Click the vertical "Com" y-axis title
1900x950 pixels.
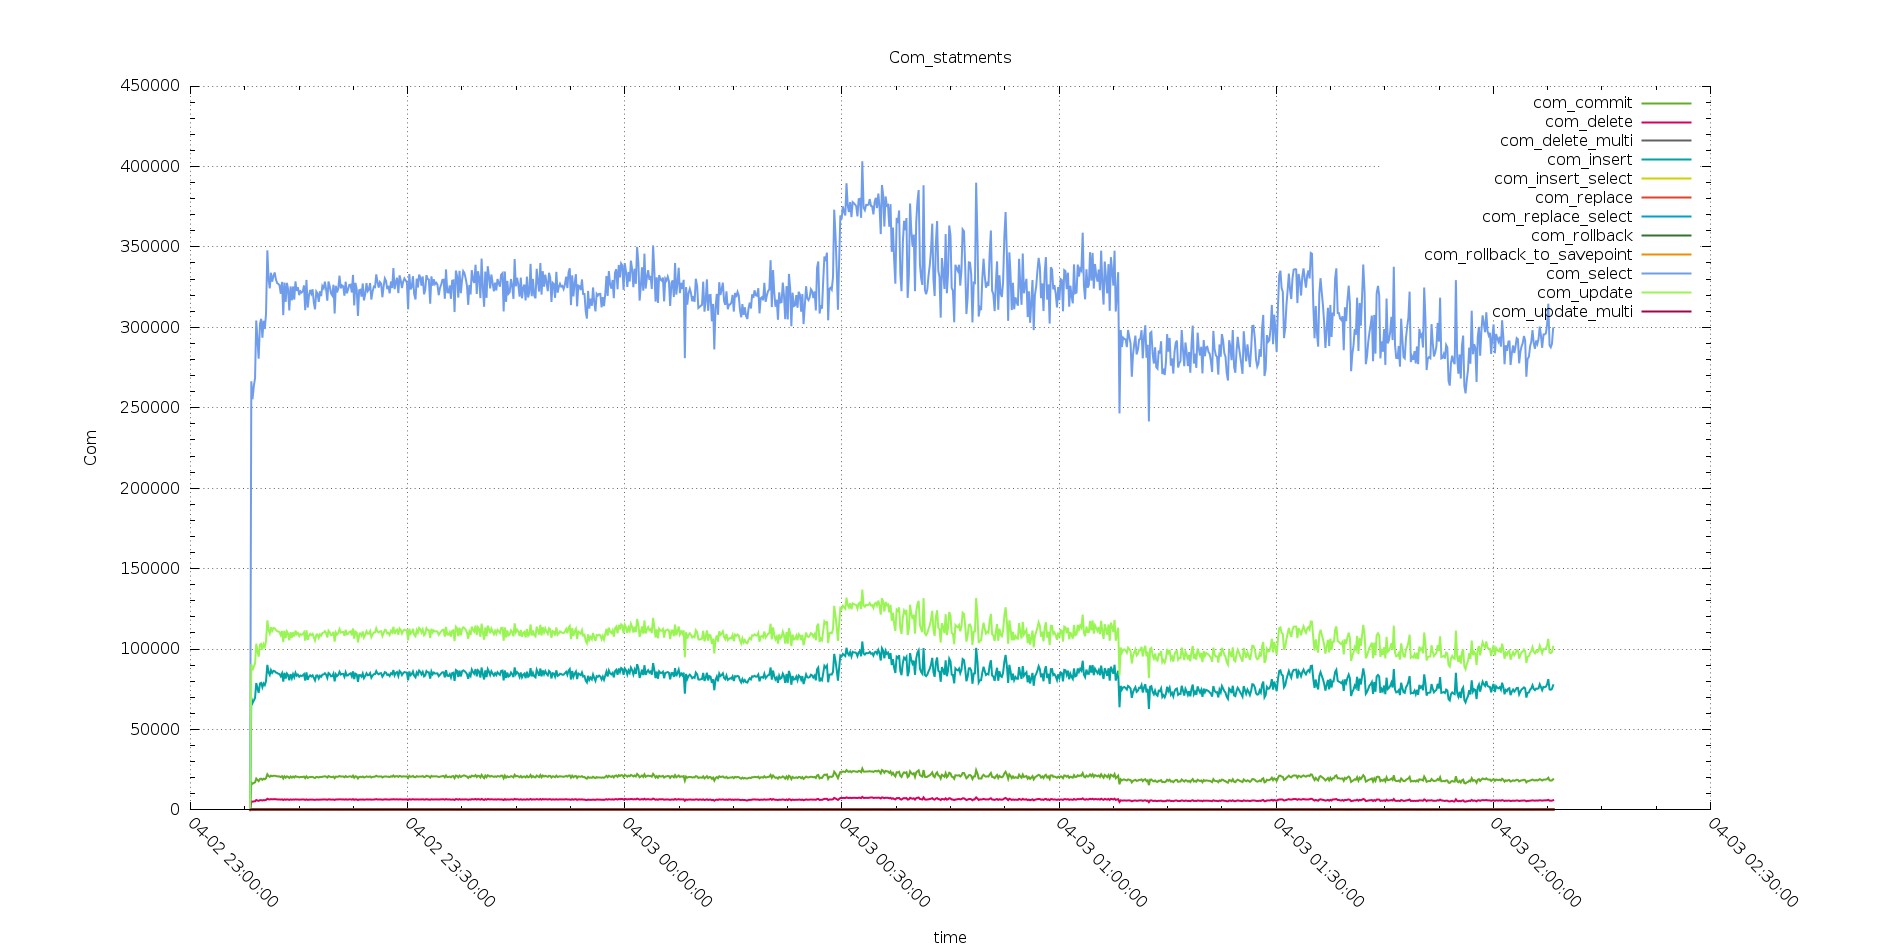90,447
